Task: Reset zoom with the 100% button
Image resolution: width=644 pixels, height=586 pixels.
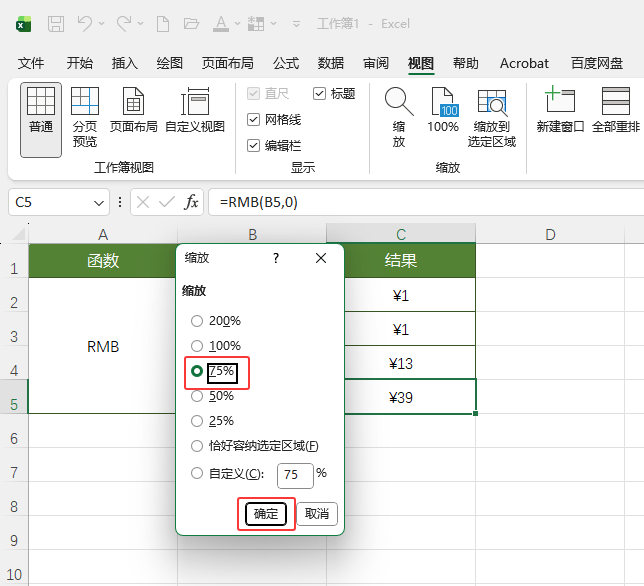Action: click(443, 110)
